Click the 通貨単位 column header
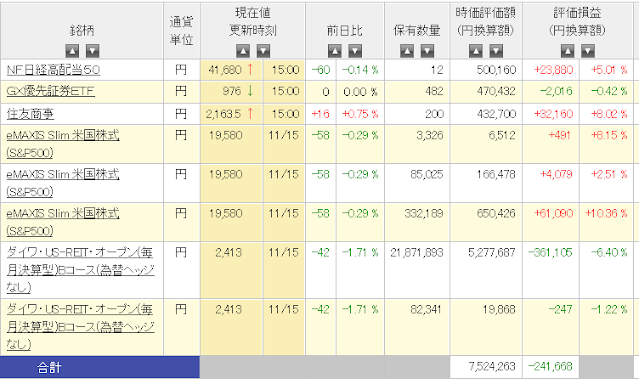Viewport: 639px width, 384px height. (x=181, y=31)
